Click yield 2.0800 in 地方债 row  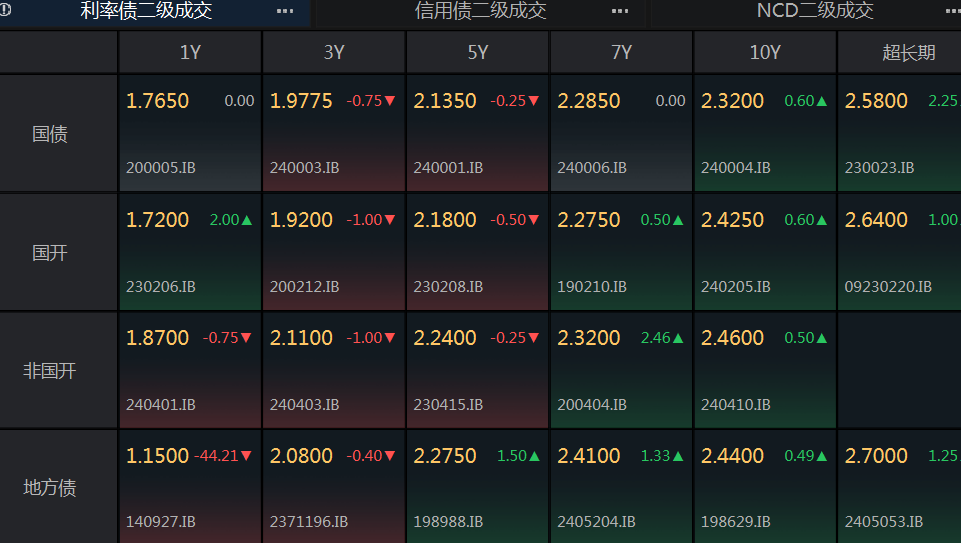301,456
